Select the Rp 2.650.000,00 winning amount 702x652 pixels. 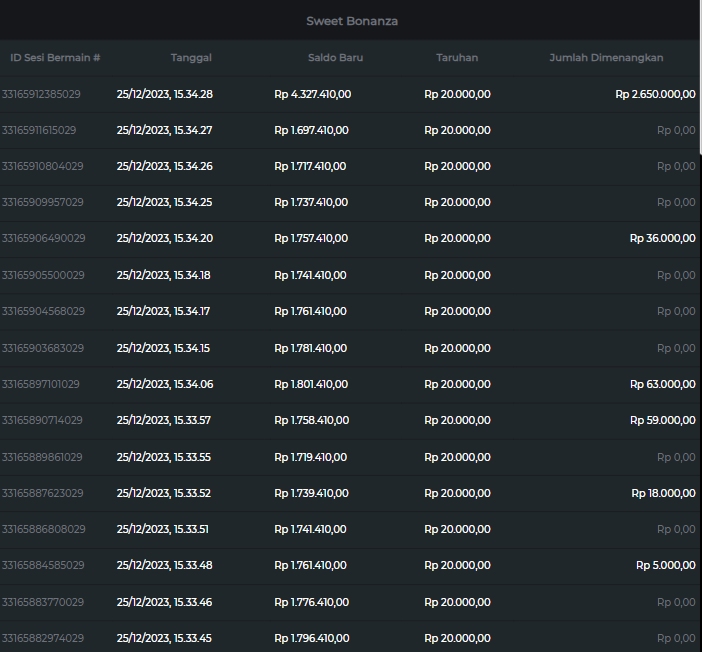(x=655, y=95)
